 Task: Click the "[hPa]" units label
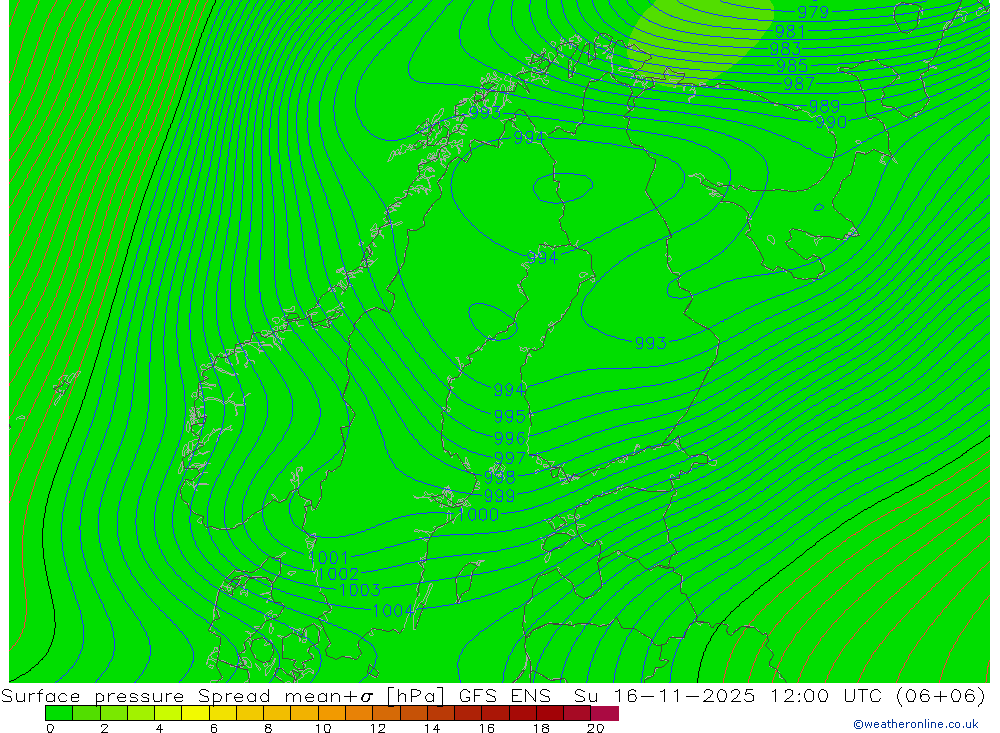click(415, 695)
